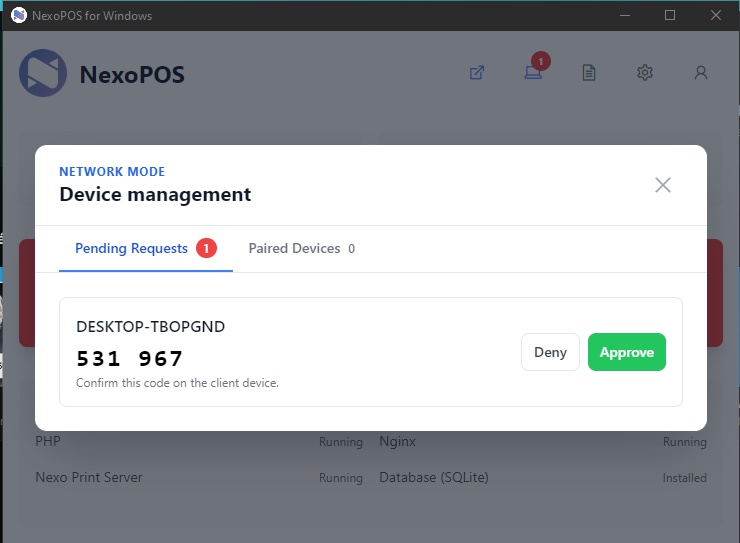This screenshot has width=740, height=543.
Task: Click the red badge on Pending Requests
Action: click(206, 248)
